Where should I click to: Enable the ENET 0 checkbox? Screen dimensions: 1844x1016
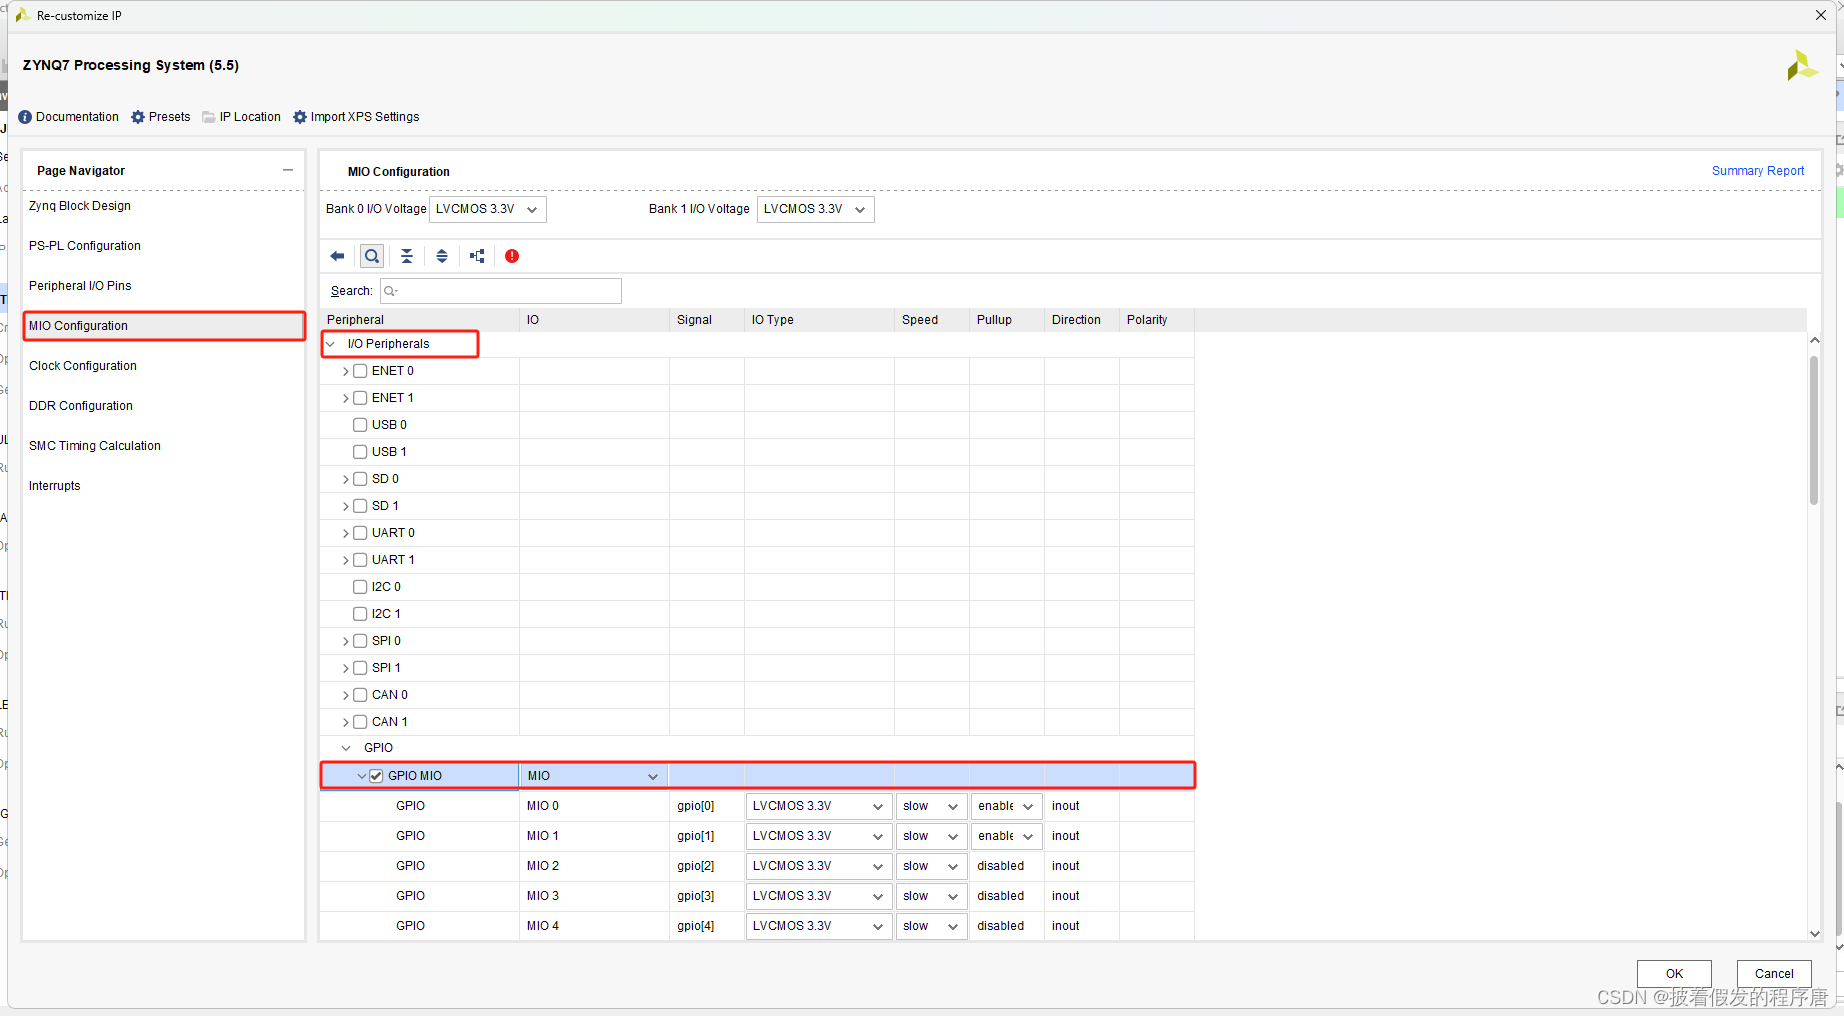coord(360,371)
